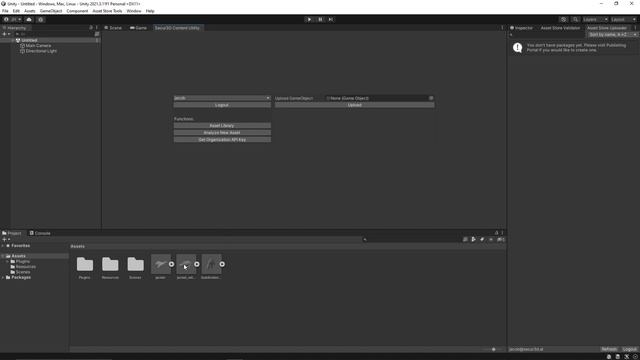
Task: Click Logout in Asset Store Uploader footer
Action: (x=629, y=349)
